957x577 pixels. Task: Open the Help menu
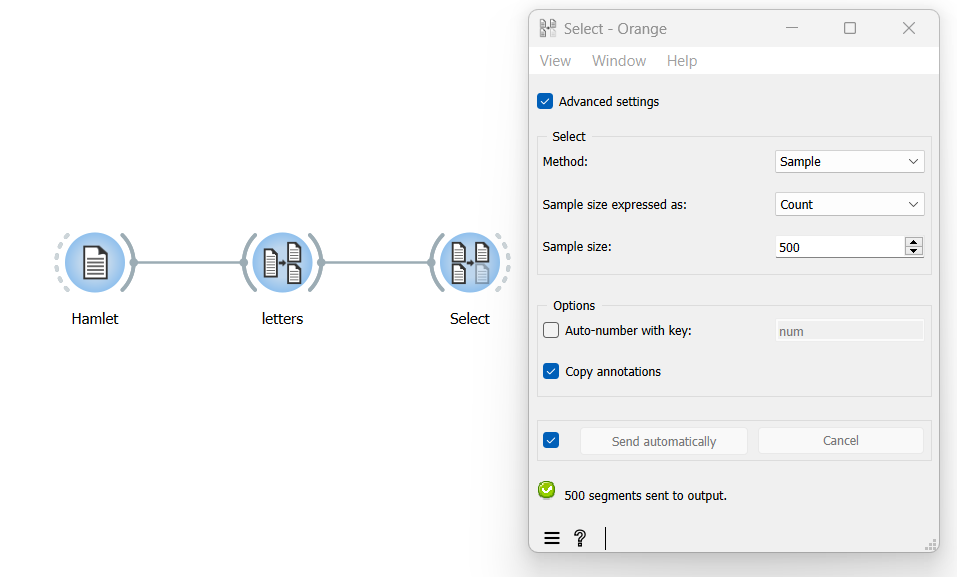[682, 60]
